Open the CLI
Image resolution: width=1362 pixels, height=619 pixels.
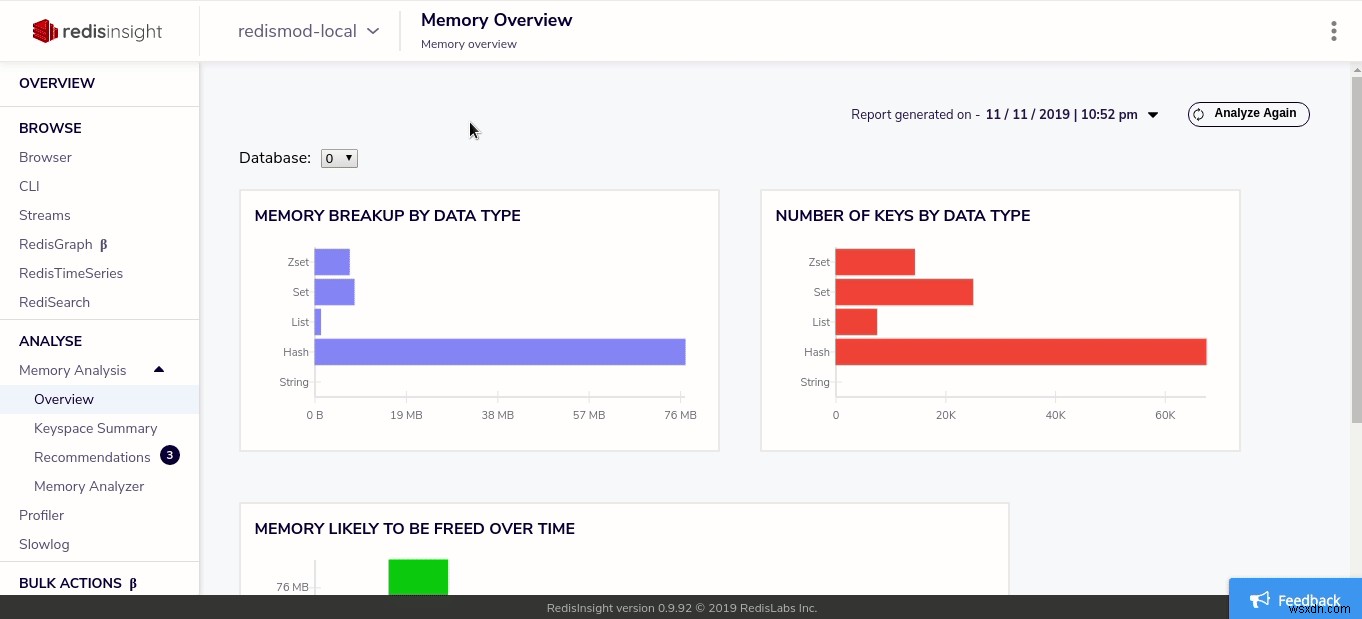click(29, 186)
